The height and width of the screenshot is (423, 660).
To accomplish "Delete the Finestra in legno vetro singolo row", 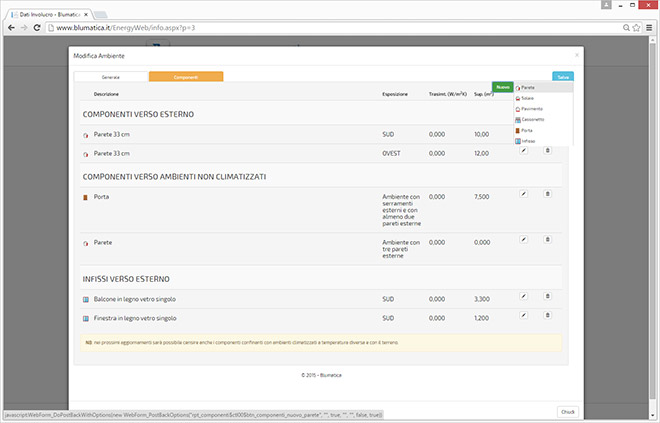I will click(547, 315).
